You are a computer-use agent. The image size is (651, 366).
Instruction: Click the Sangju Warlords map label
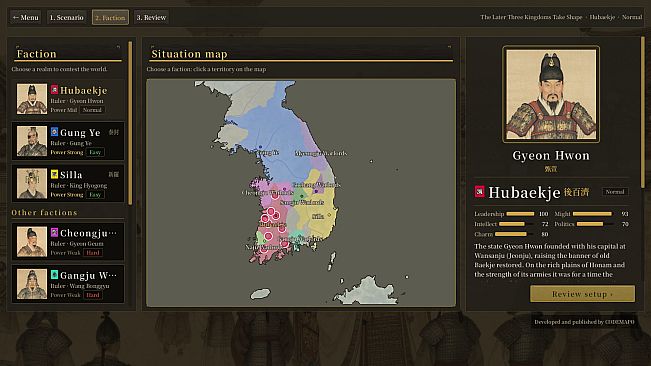click(x=302, y=203)
